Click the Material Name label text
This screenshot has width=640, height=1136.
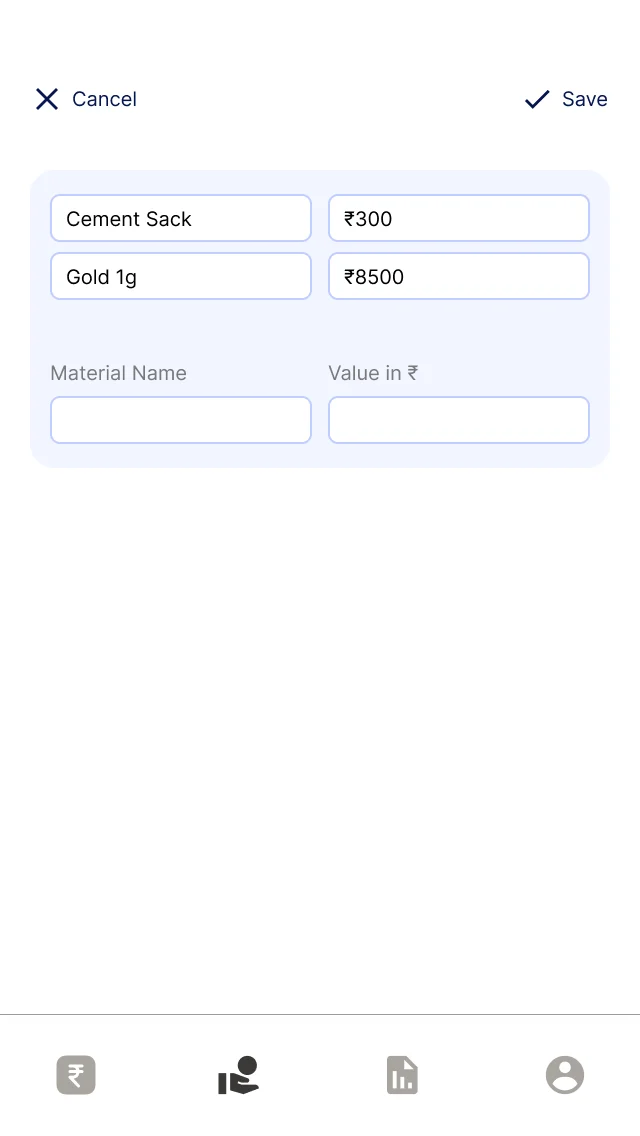pyautogui.click(x=118, y=373)
